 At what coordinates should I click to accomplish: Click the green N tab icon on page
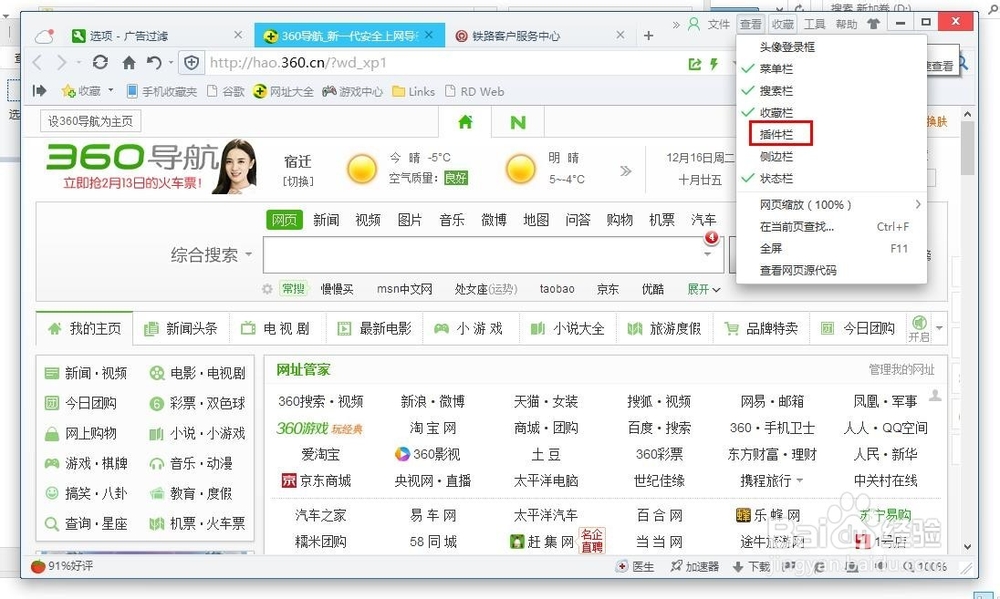[x=518, y=122]
